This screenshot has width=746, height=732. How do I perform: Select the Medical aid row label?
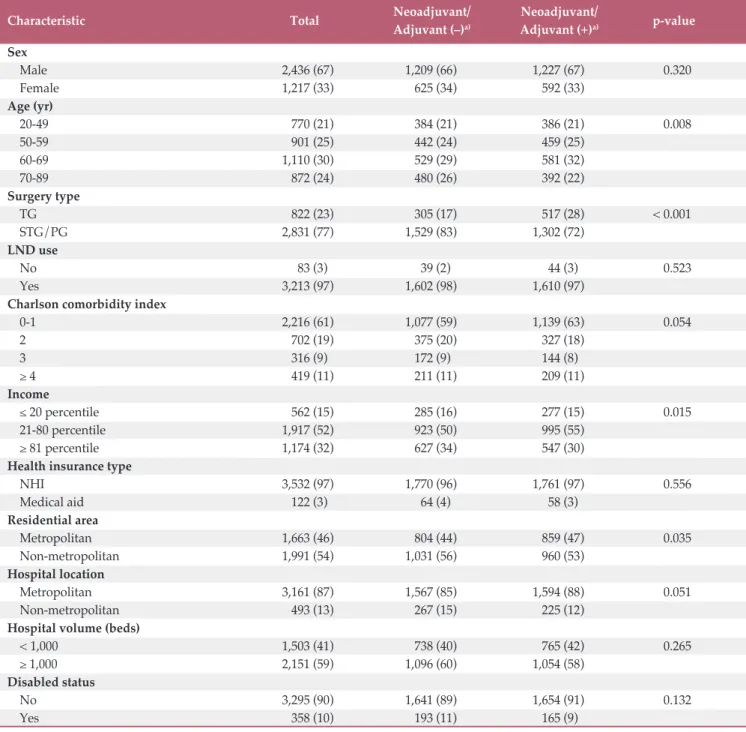[51, 502]
